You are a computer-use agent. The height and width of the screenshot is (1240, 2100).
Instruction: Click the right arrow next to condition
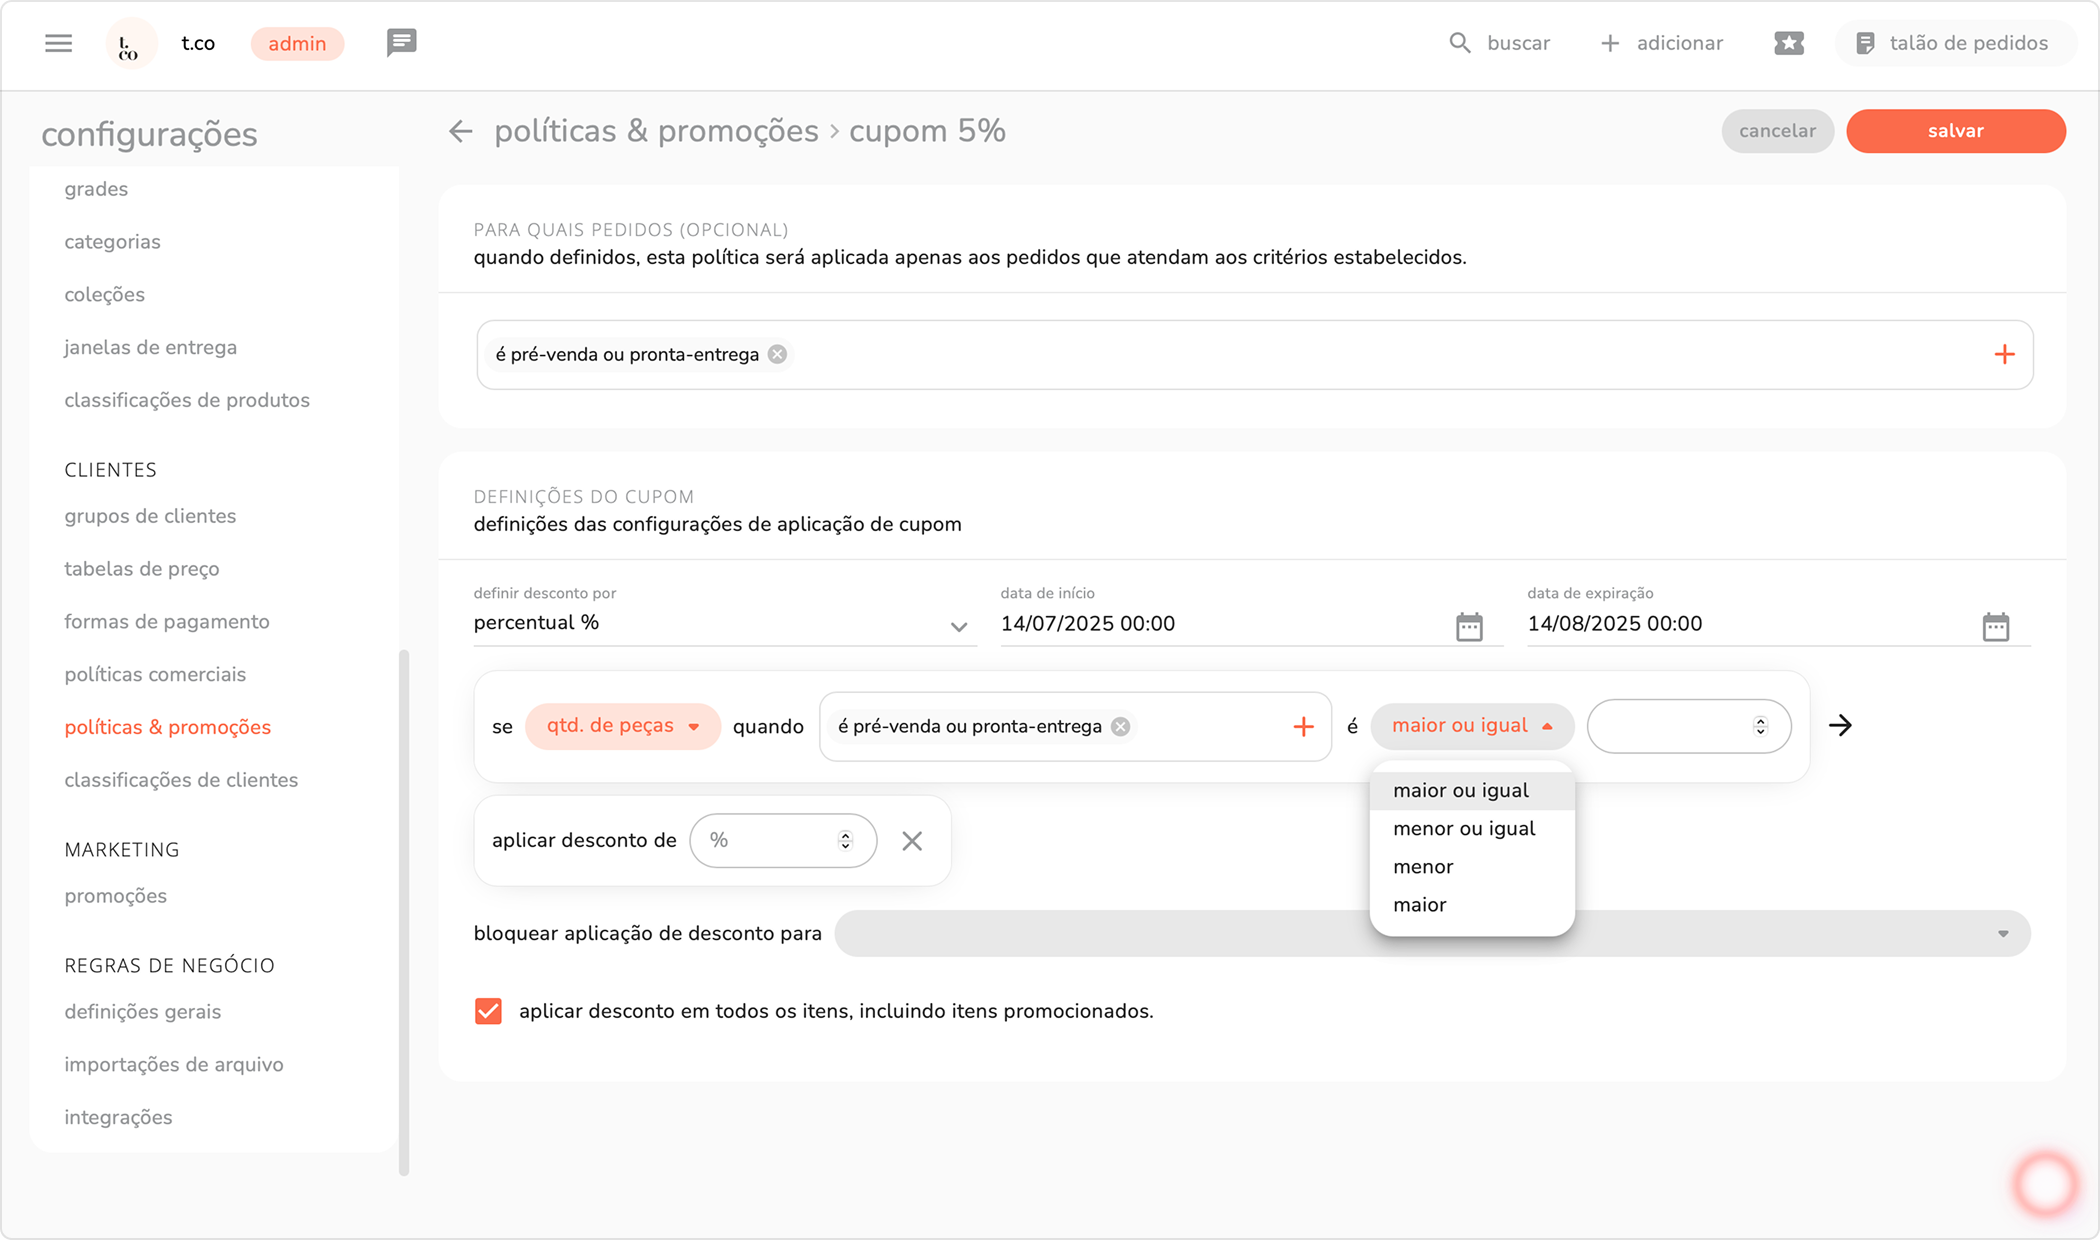(x=1840, y=725)
